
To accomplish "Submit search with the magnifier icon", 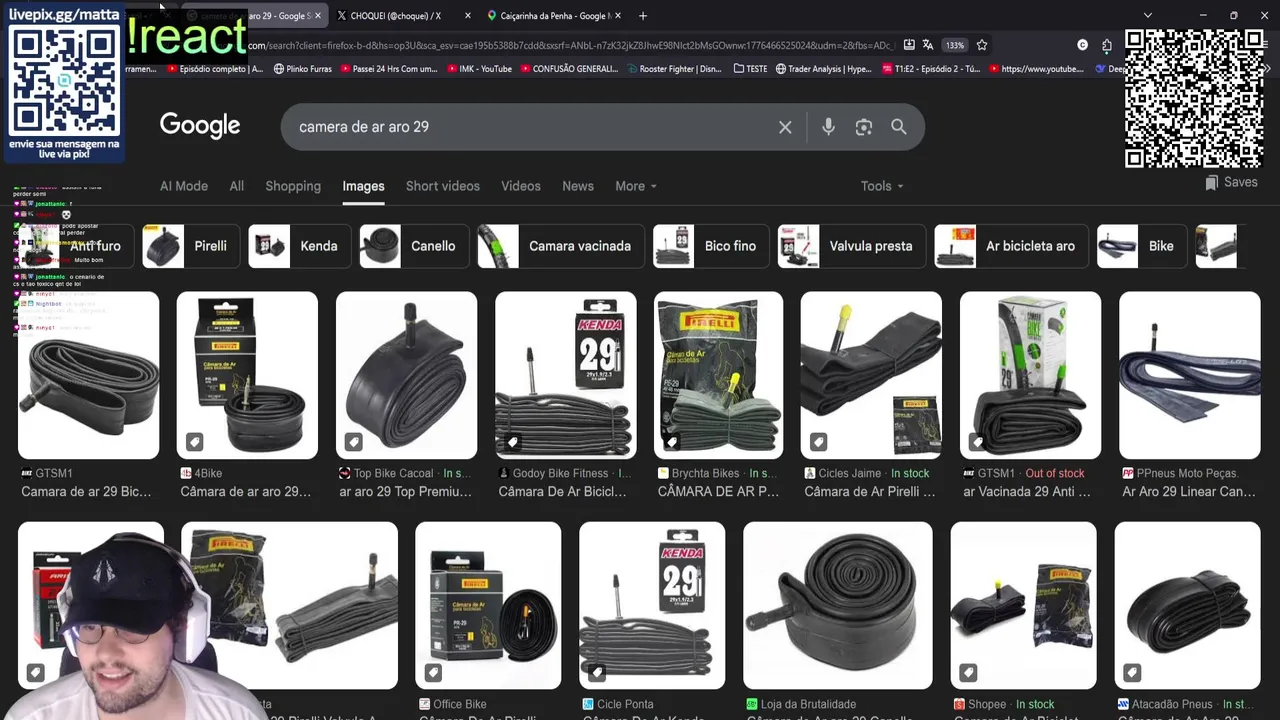I will (x=899, y=127).
